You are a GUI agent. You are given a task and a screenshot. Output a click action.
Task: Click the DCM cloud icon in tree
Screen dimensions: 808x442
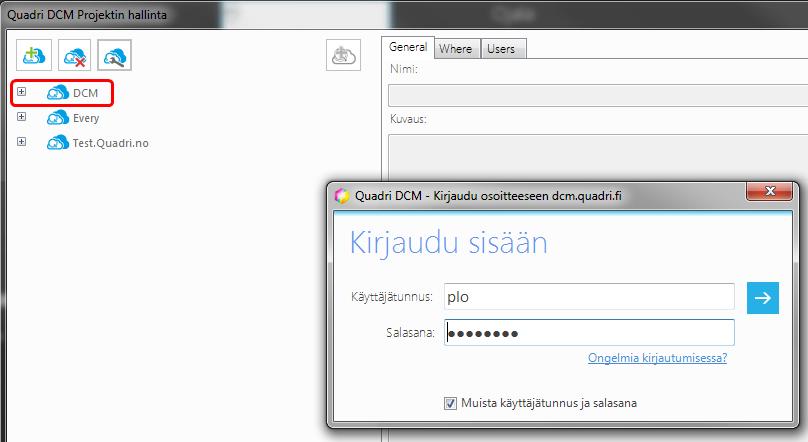tap(58, 93)
